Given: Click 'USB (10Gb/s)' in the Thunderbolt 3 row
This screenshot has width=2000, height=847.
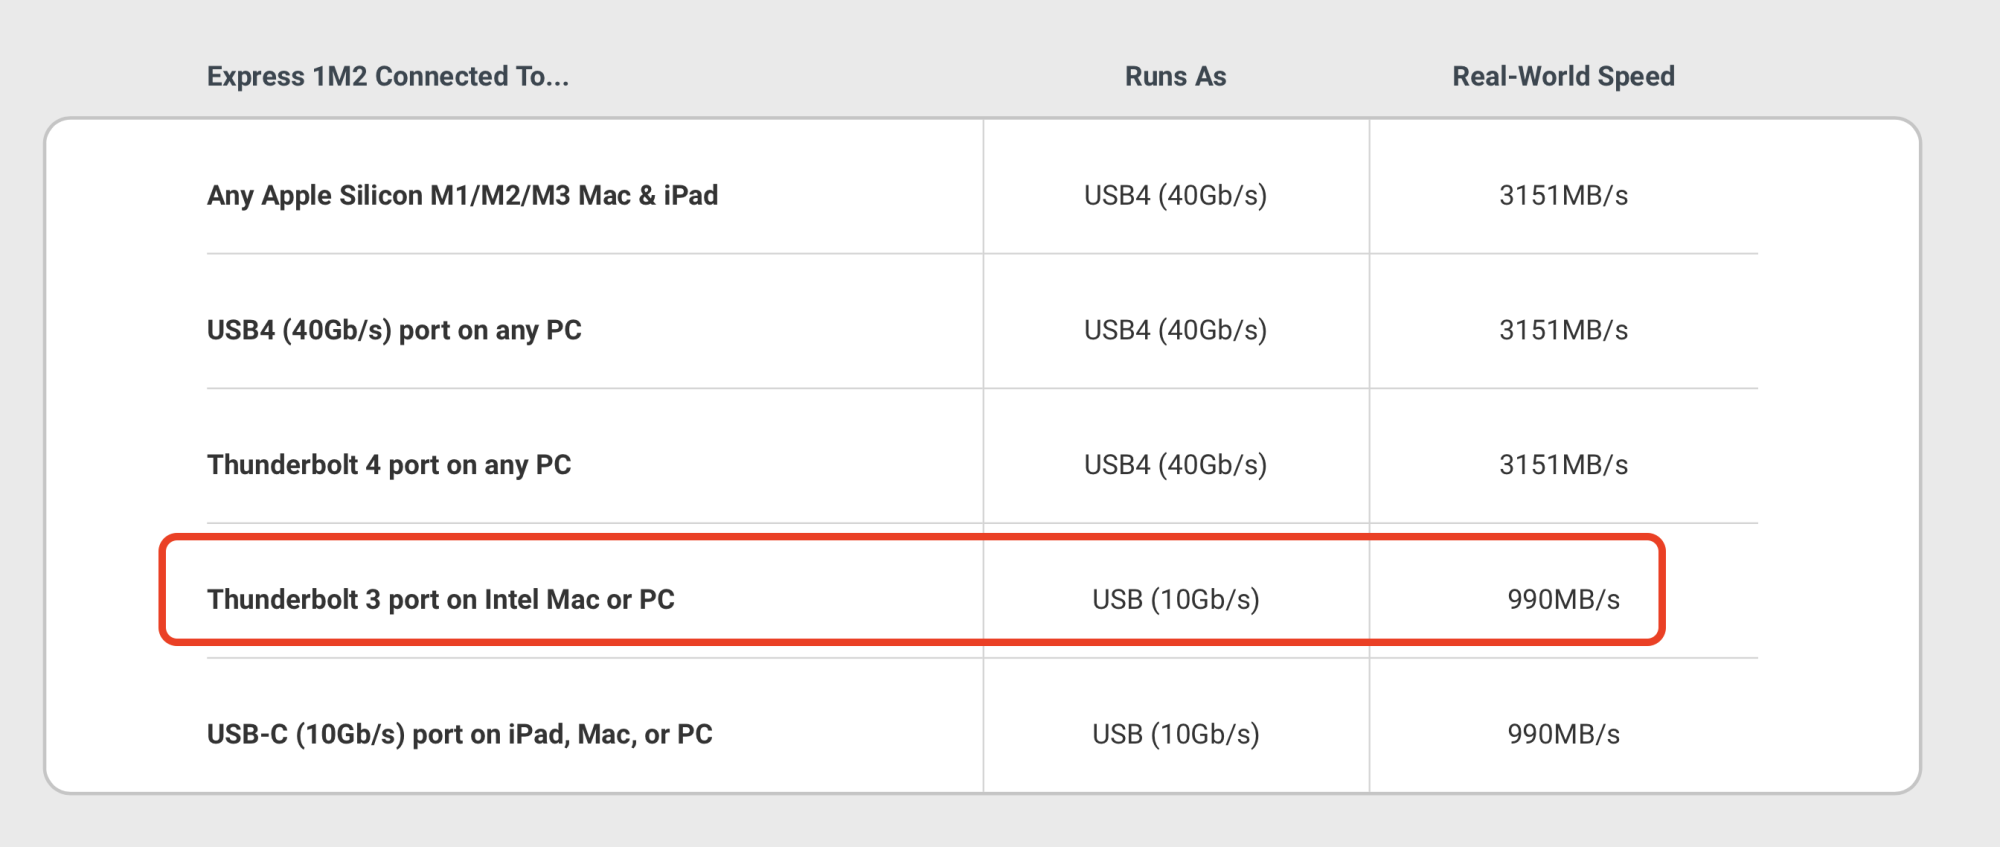Looking at the screenshot, I should tap(1175, 599).
